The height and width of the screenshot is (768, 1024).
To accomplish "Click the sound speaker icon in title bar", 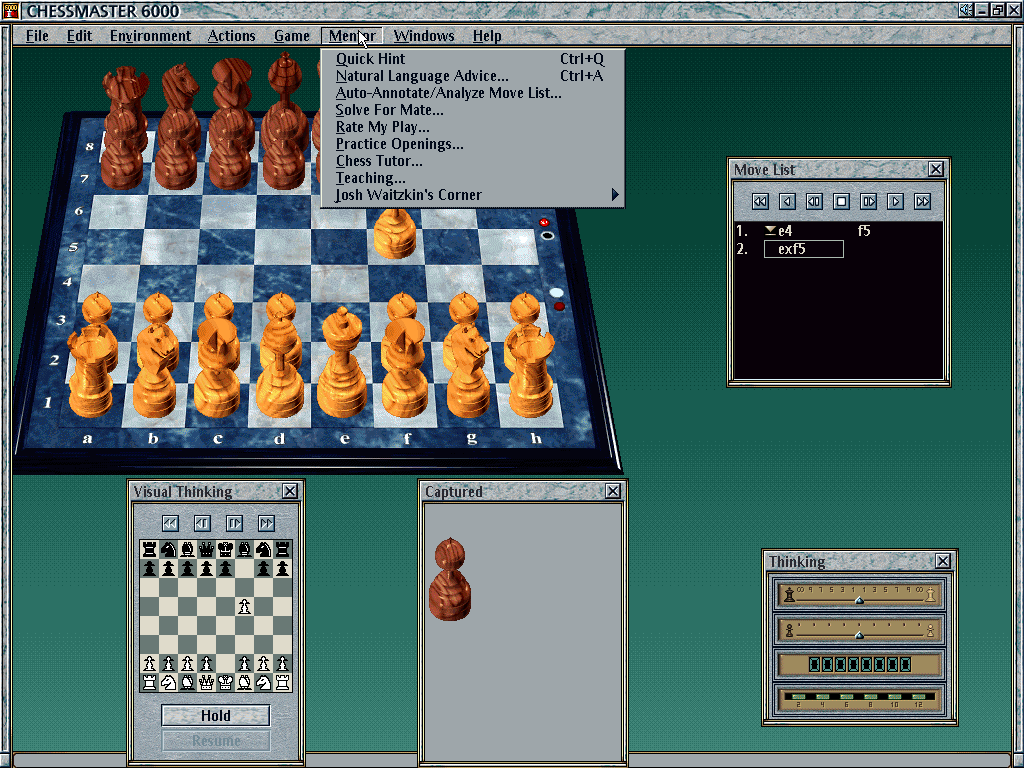I will 966,10.
